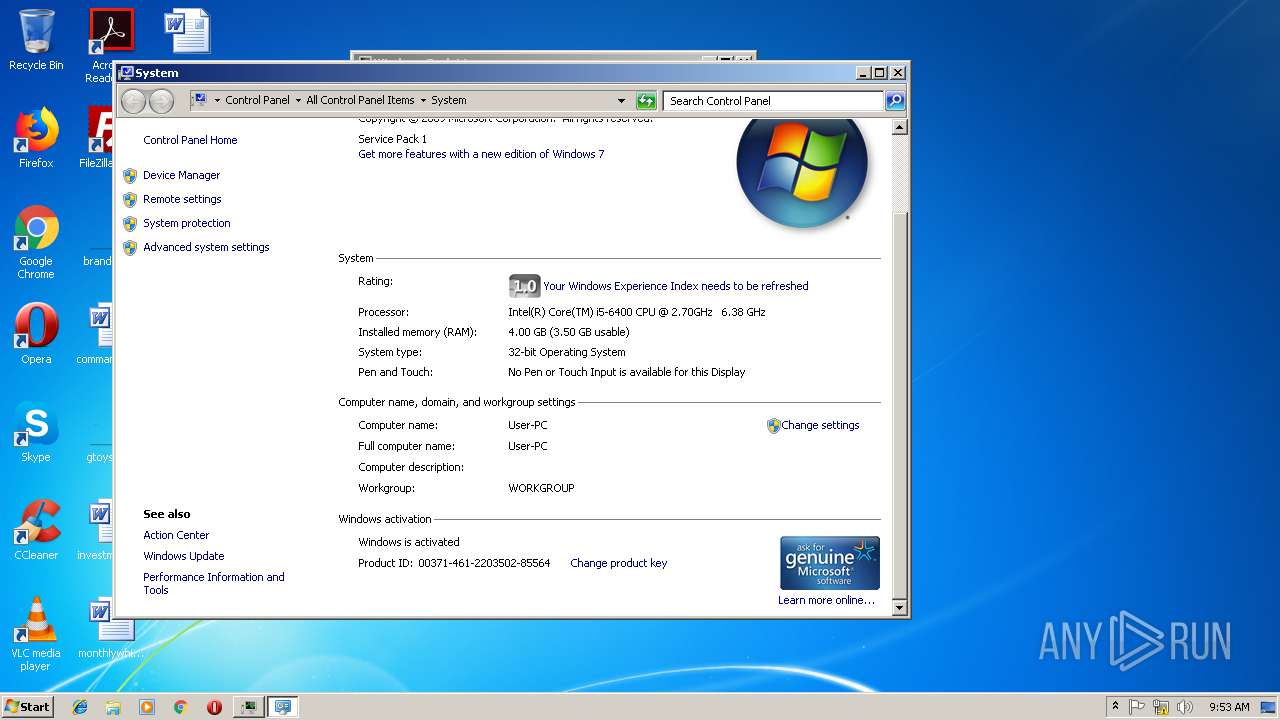Image resolution: width=1280 pixels, height=720 pixels.
Task: Open Advanced system settings link
Action: (206, 247)
